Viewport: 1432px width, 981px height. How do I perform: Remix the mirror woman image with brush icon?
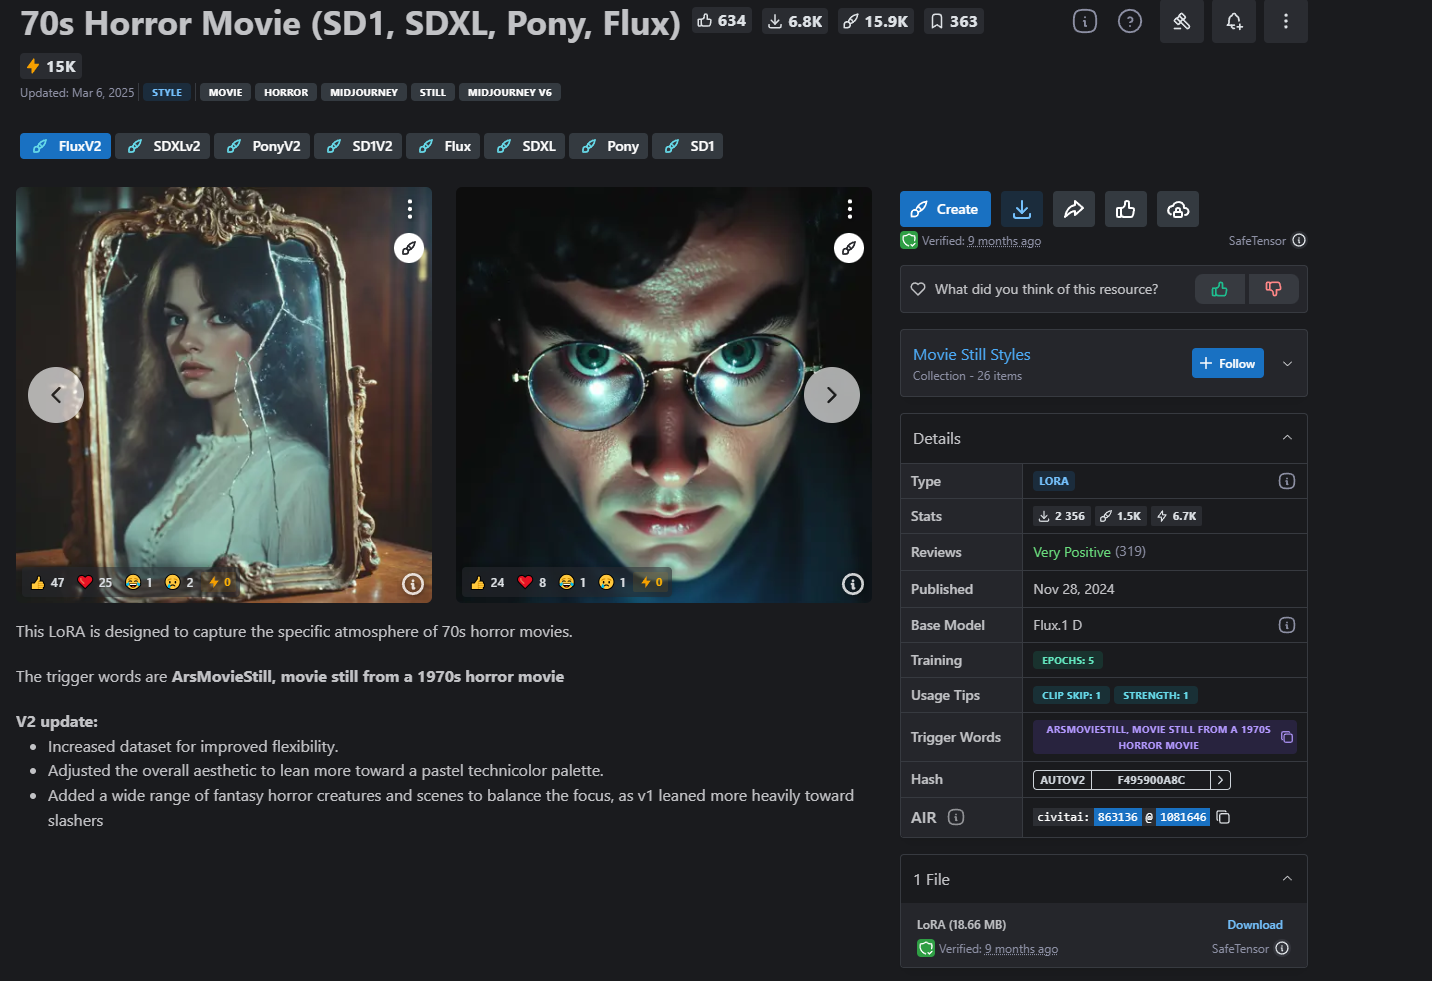(x=409, y=248)
